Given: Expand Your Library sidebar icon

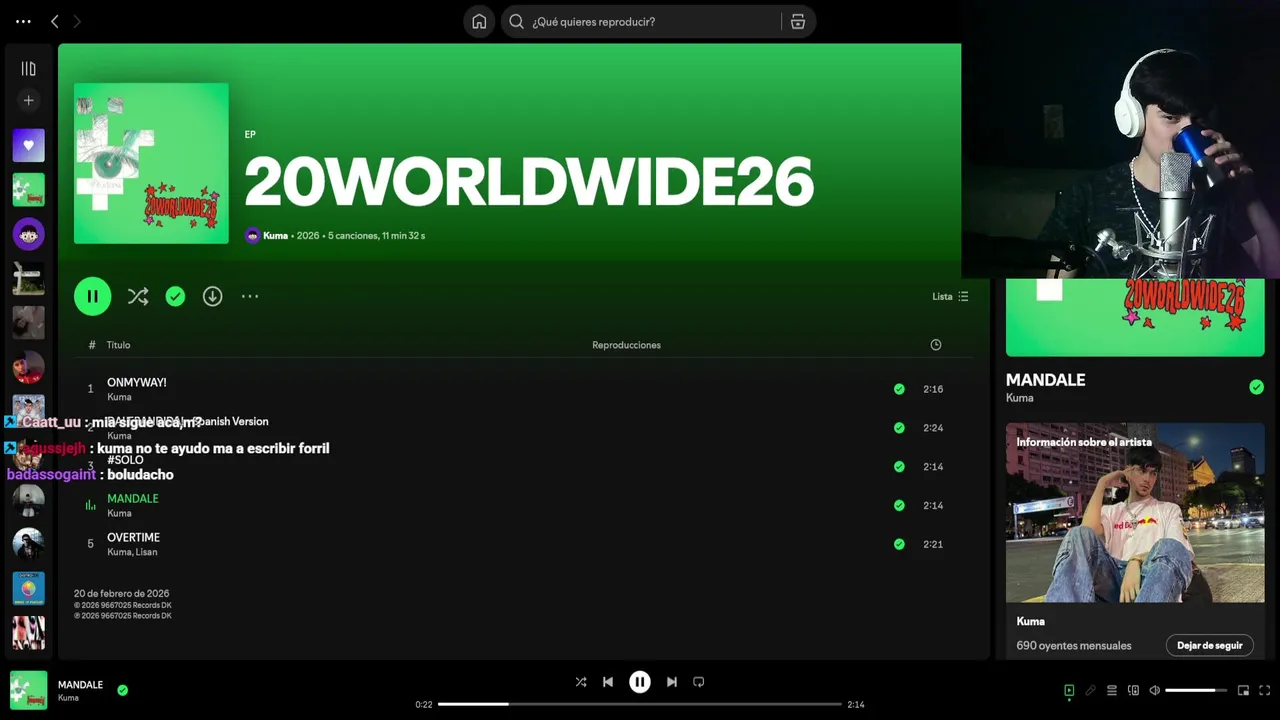Looking at the screenshot, I should tap(28, 69).
